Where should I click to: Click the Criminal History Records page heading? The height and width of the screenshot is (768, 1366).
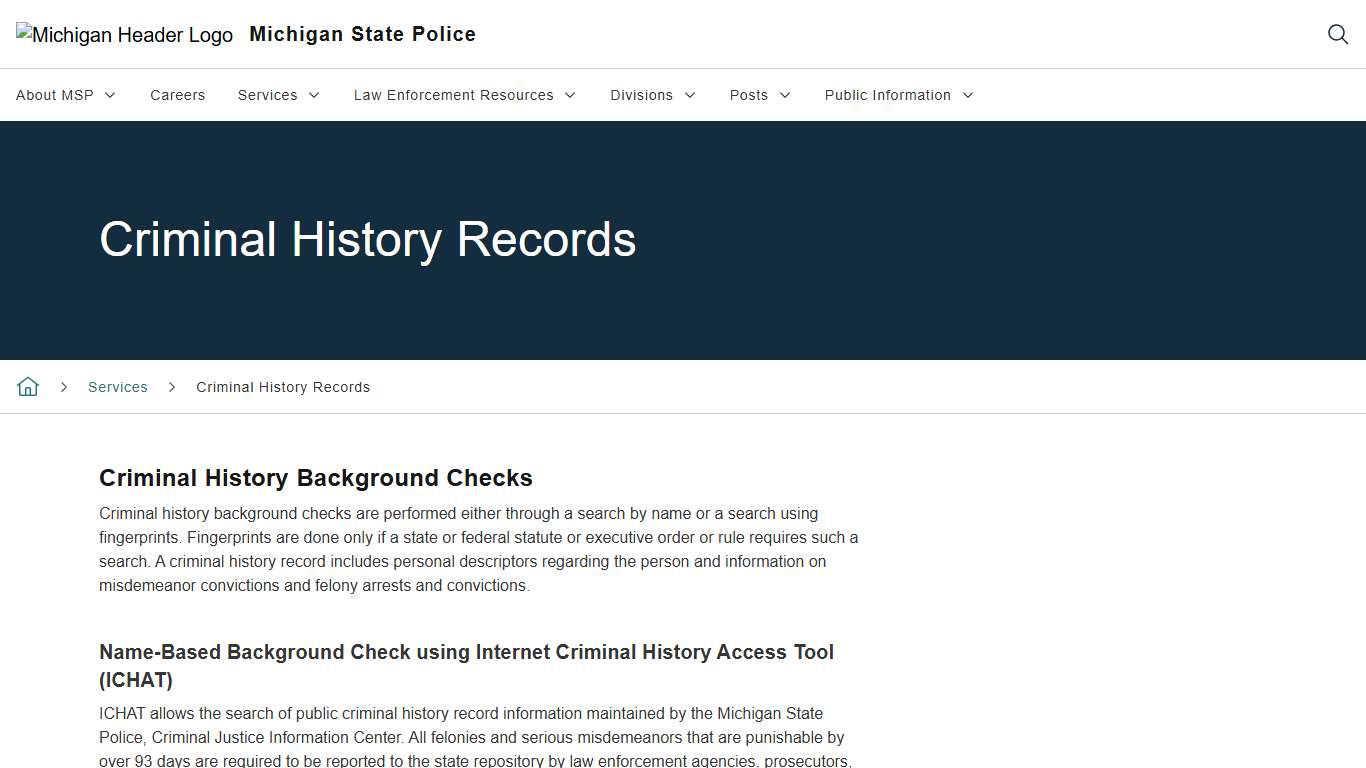367,239
